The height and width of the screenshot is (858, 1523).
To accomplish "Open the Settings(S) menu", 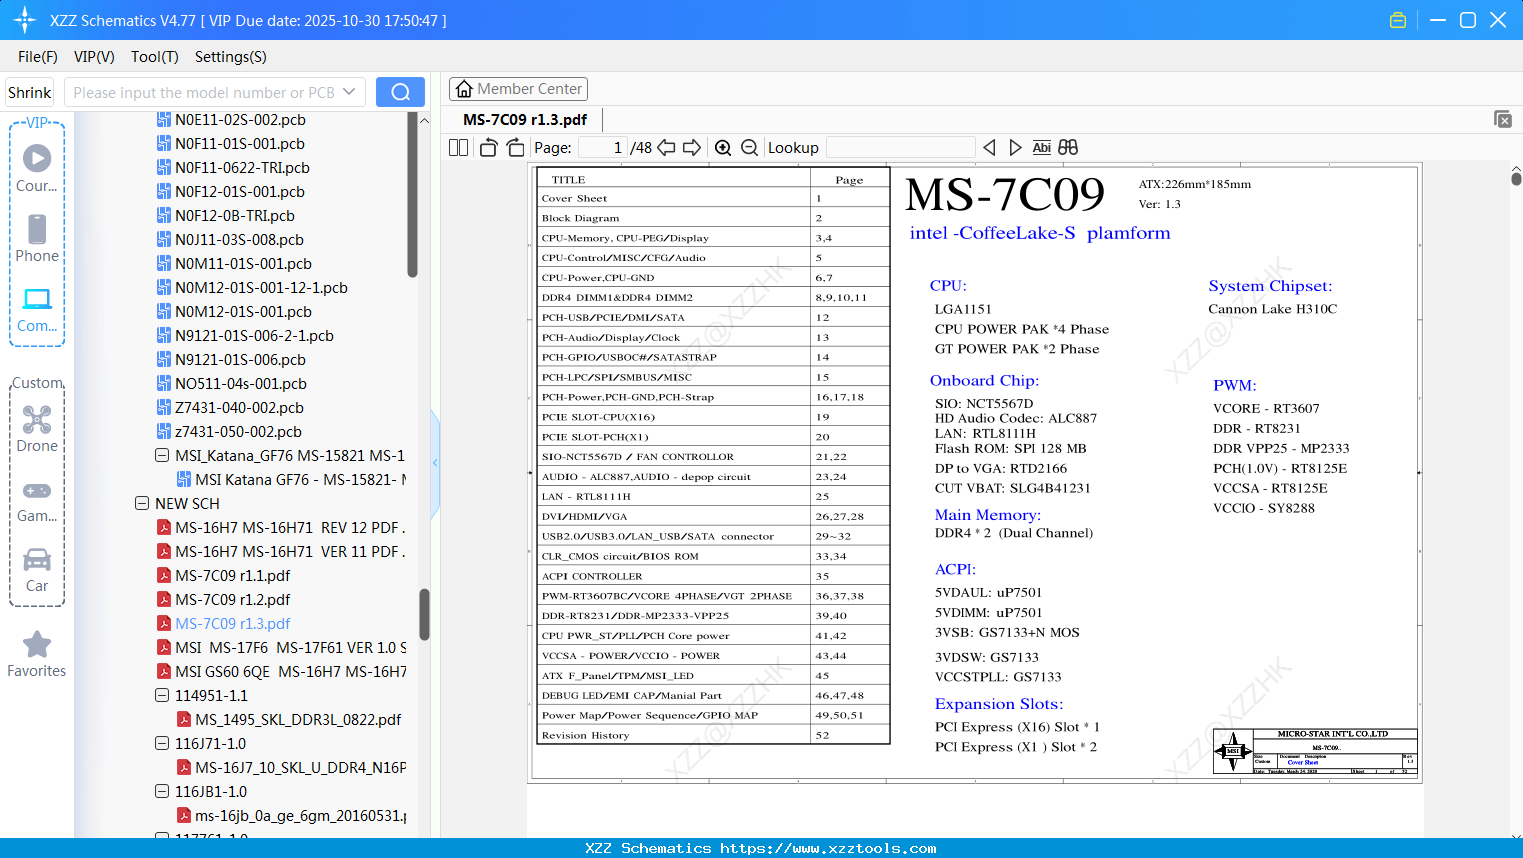I will (231, 57).
